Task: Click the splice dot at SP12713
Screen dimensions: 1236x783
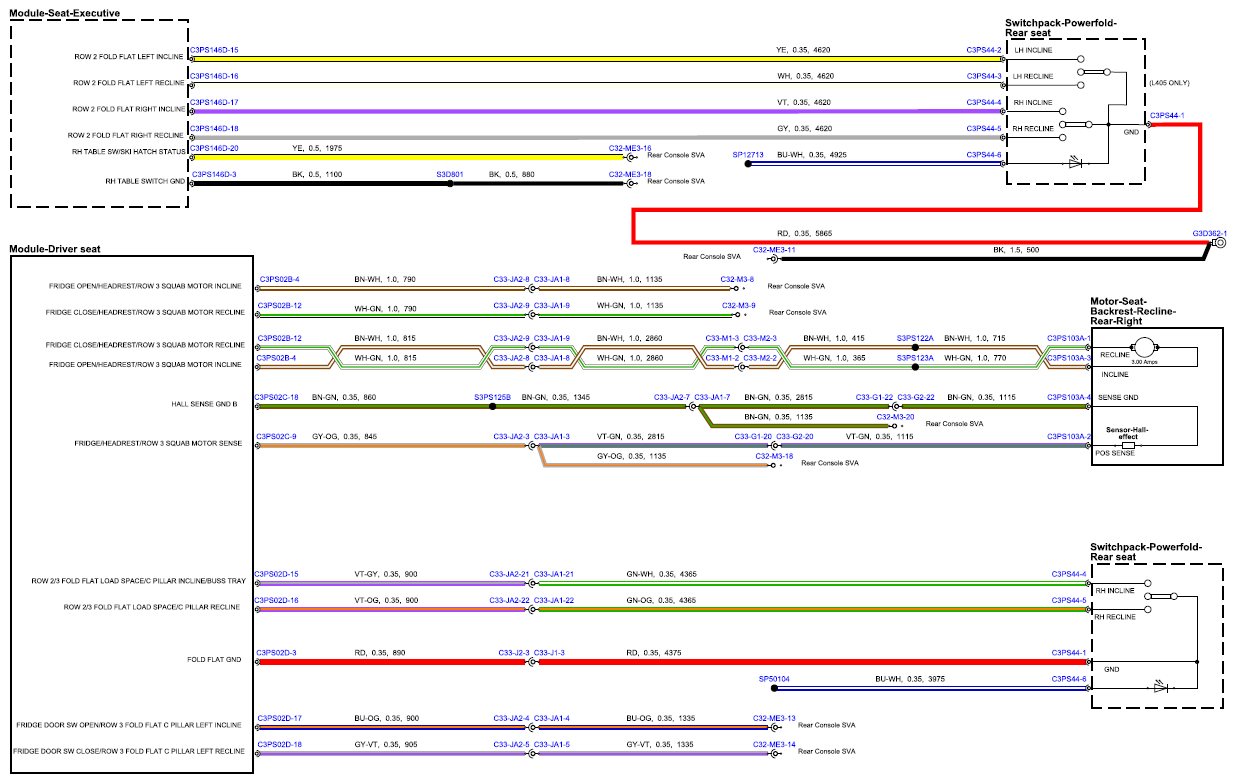Action: coord(749,164)
